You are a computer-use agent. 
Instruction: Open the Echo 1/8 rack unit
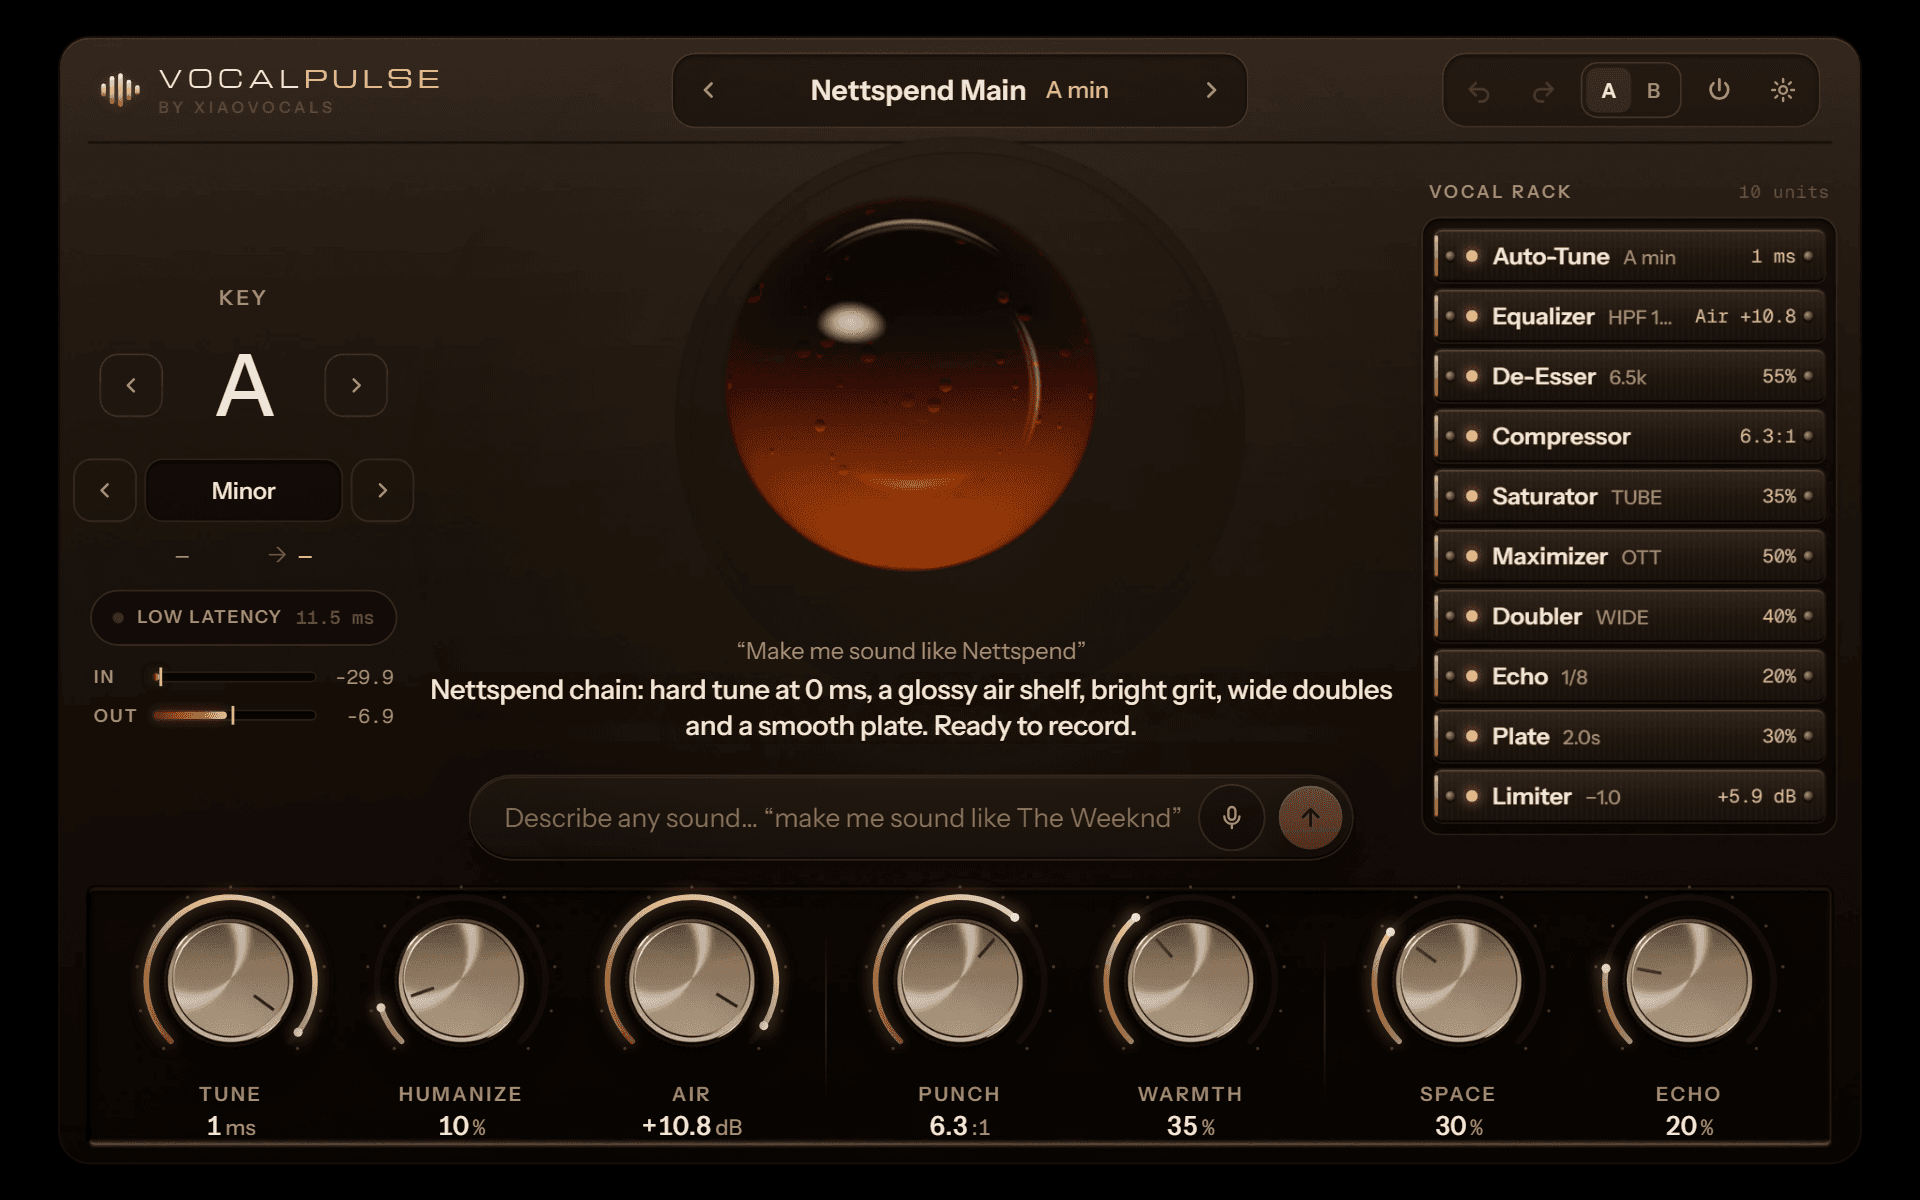click(x=1629, y=676)
